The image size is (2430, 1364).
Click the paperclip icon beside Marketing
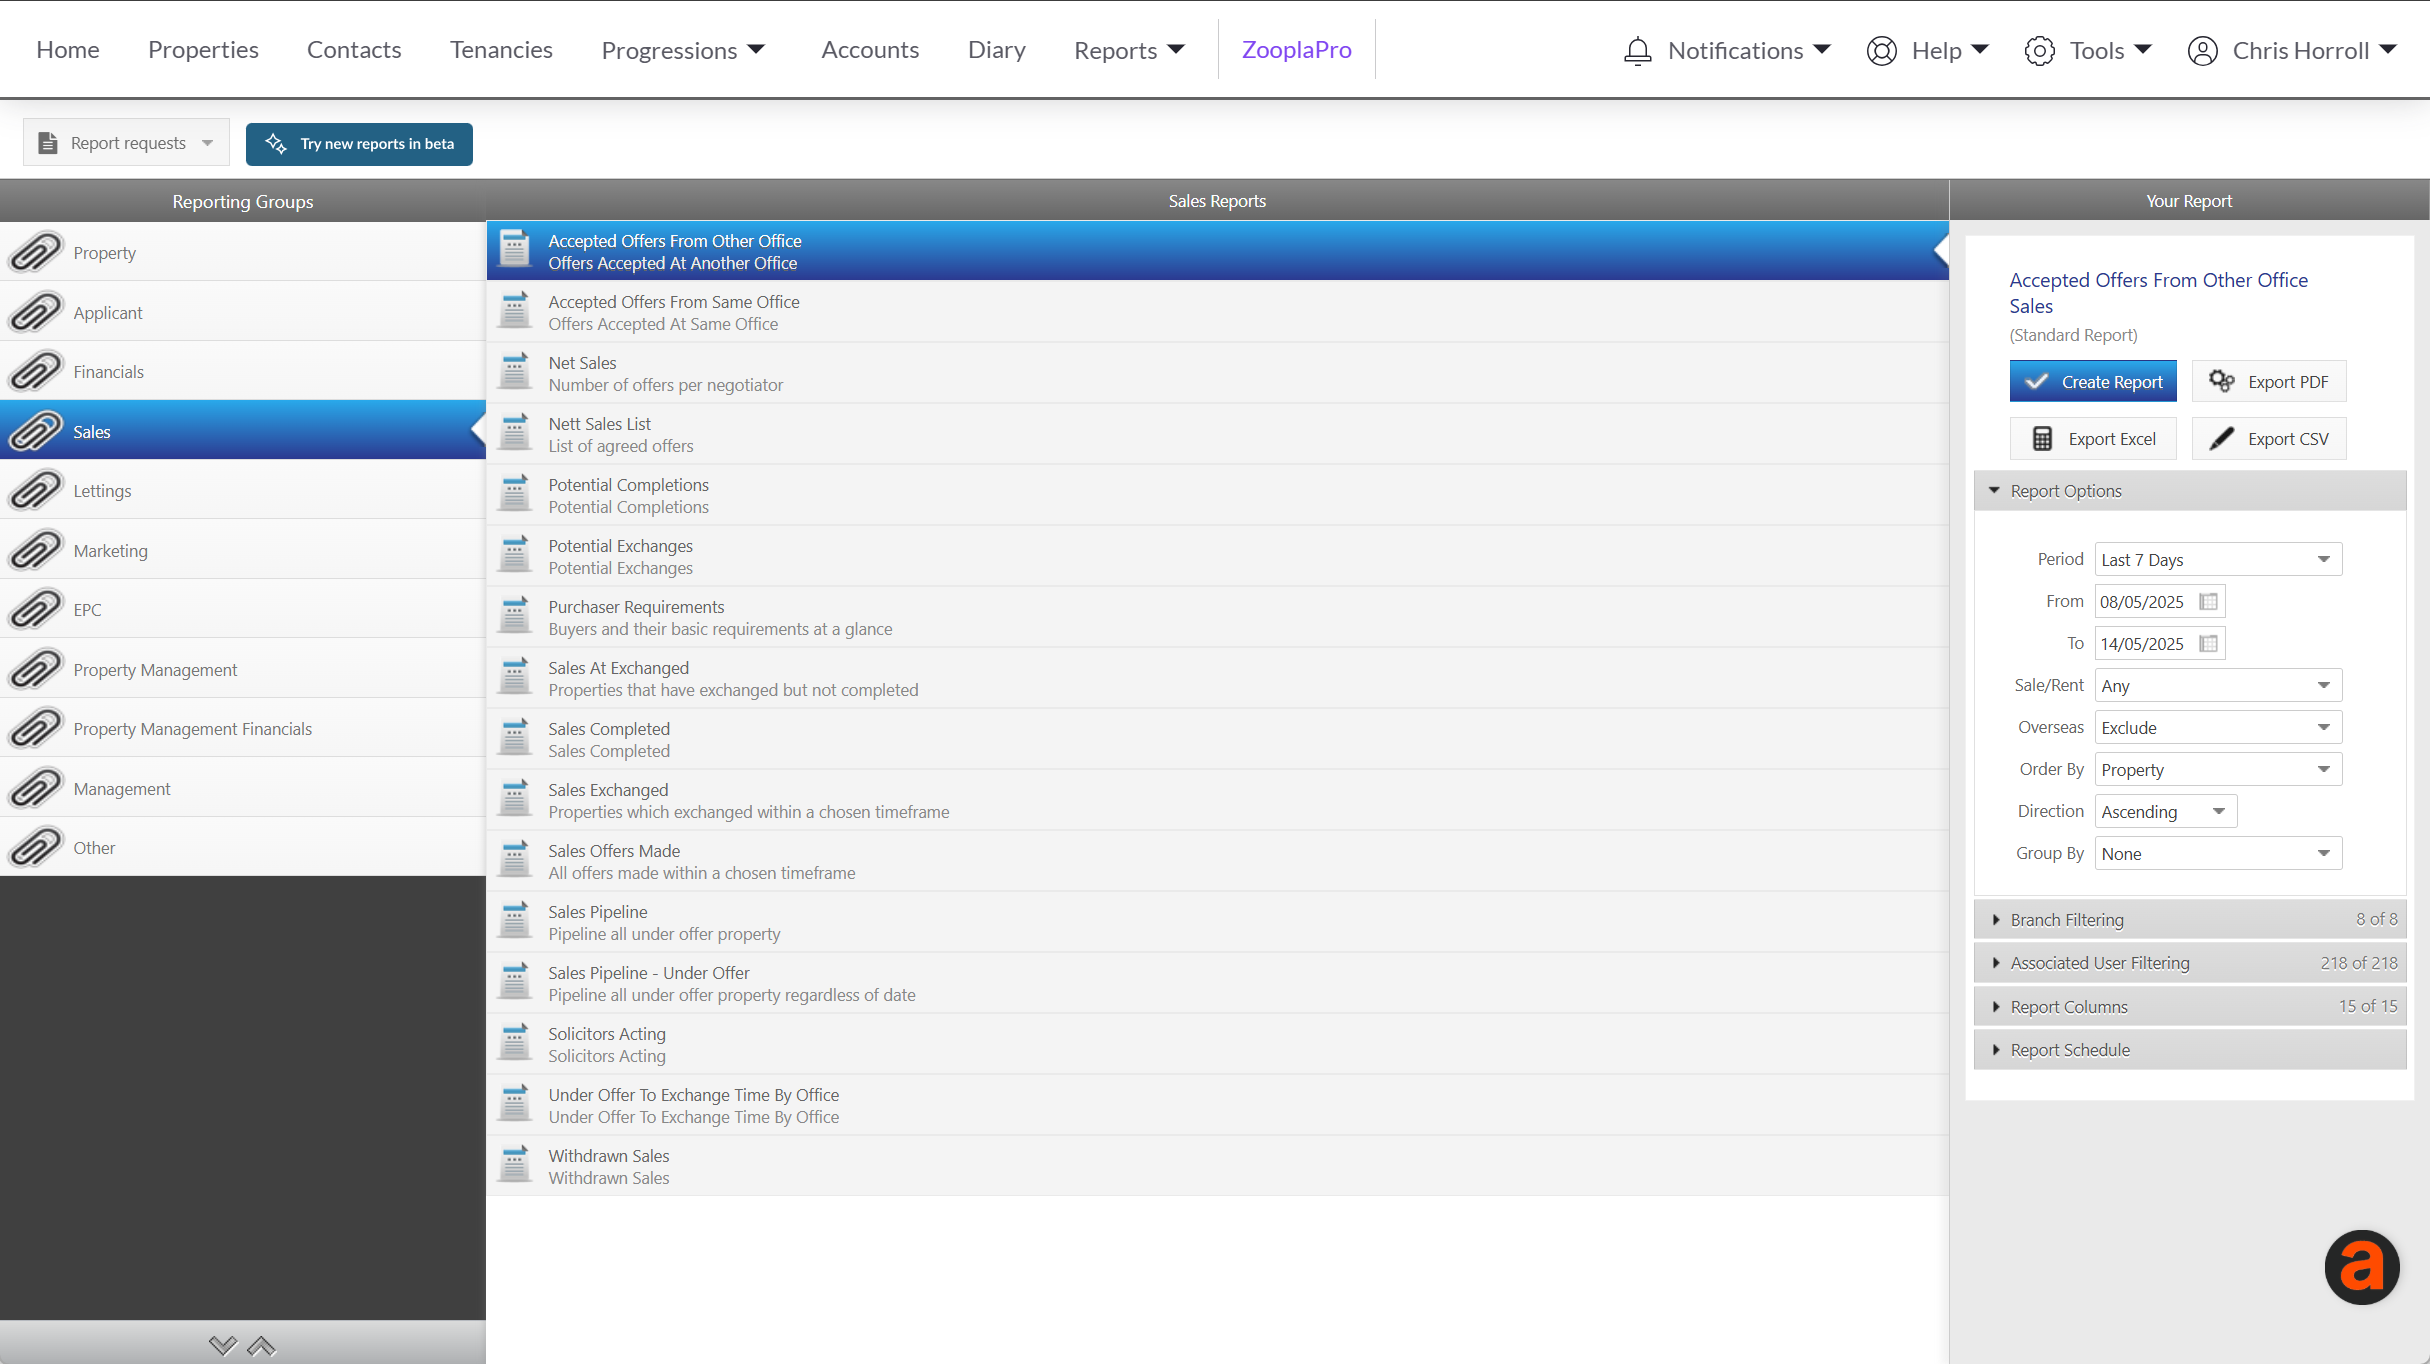pyautogui.click(x=36, y=550)
